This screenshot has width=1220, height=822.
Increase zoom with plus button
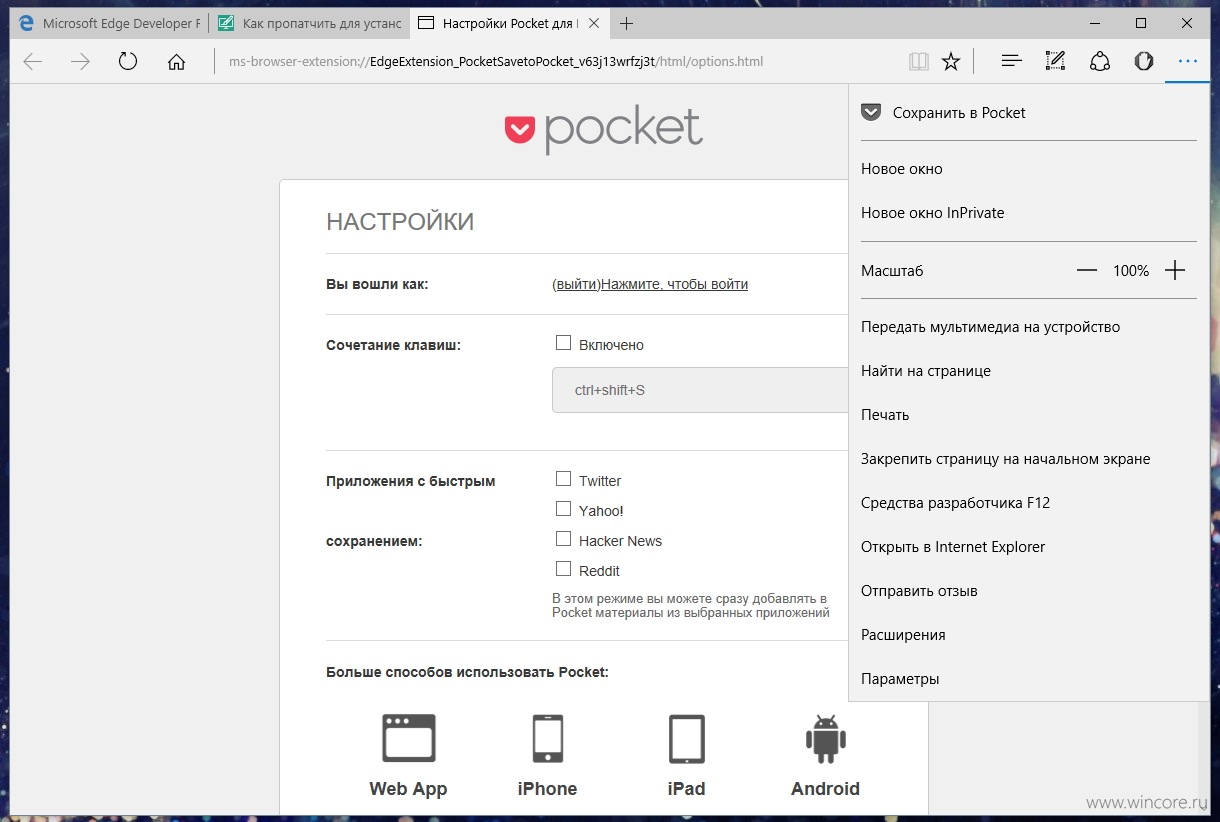pos(1175,270)
